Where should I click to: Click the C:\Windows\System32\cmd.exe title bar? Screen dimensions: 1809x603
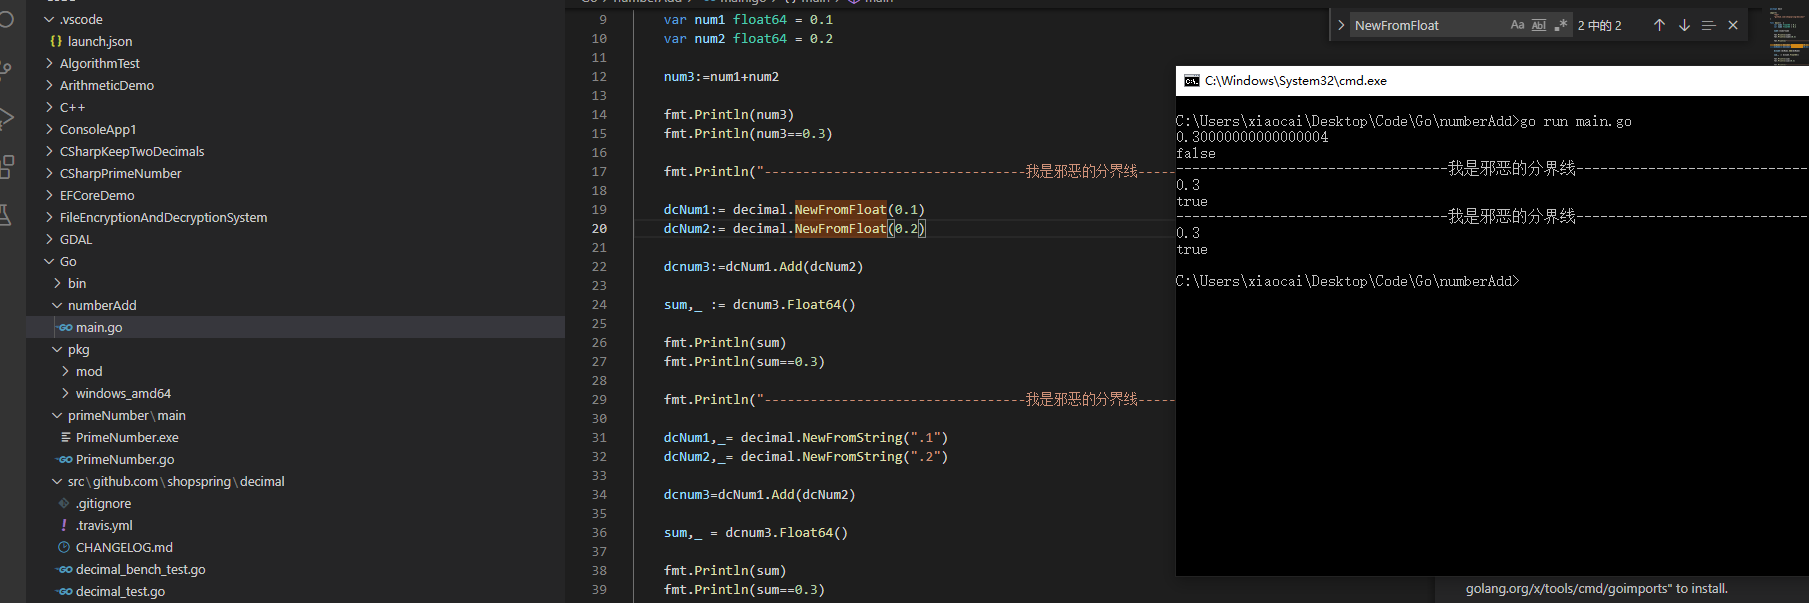[1492, 81]
